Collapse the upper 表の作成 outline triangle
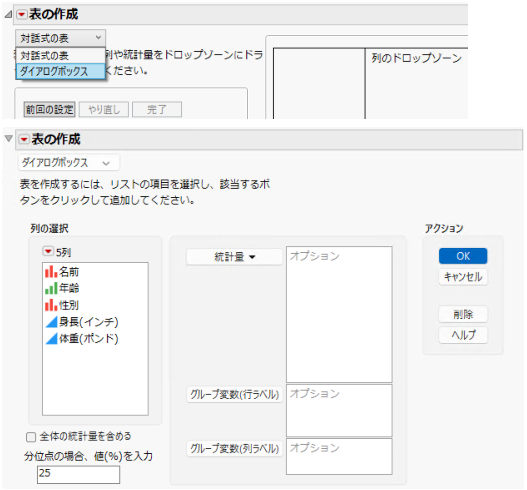The width and height of the screenshot is (527, 490). click(x=8, y=14)
